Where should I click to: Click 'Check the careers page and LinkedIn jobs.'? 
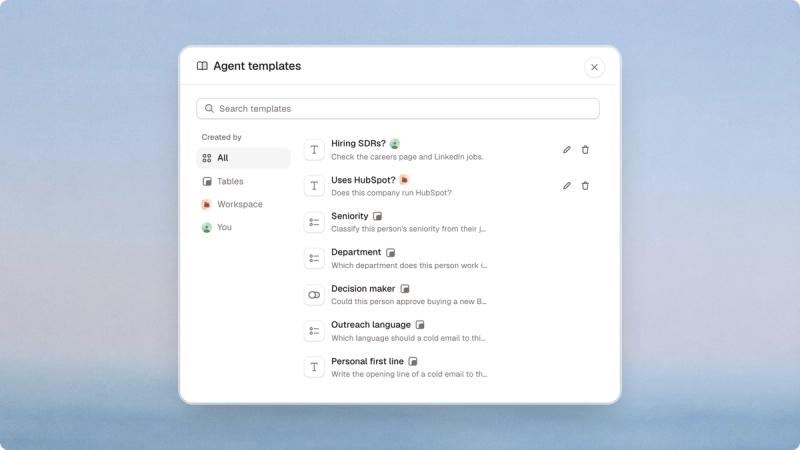pos(407,157)
